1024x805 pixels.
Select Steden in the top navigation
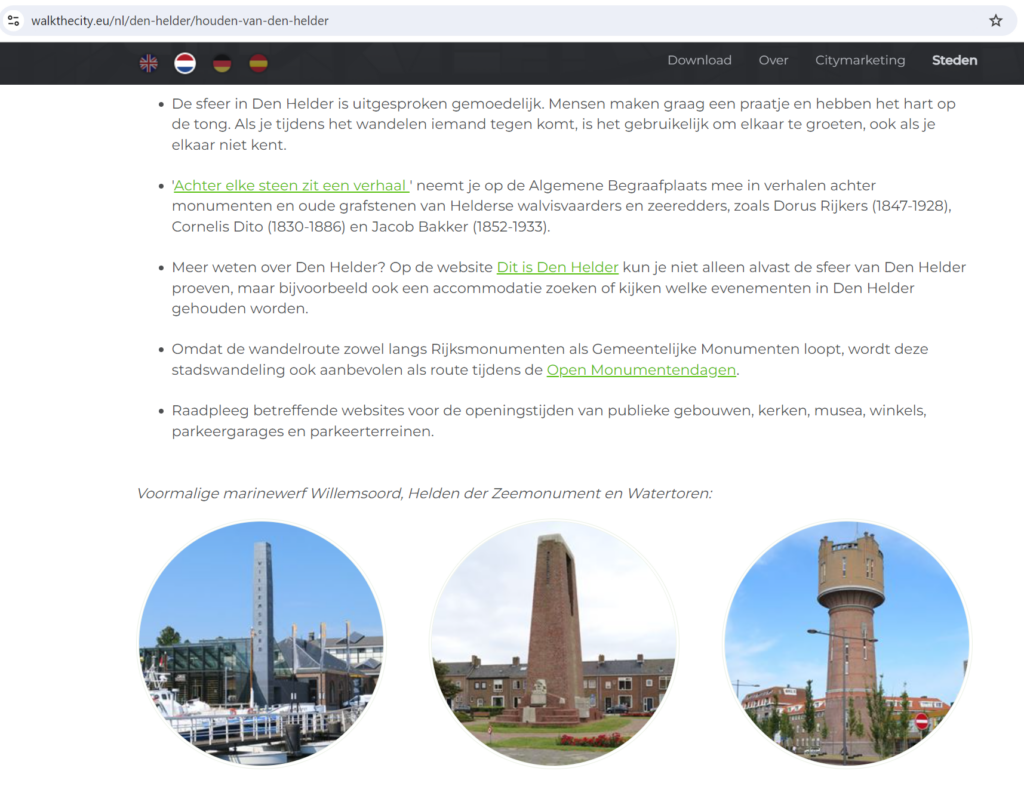[954, 60]
